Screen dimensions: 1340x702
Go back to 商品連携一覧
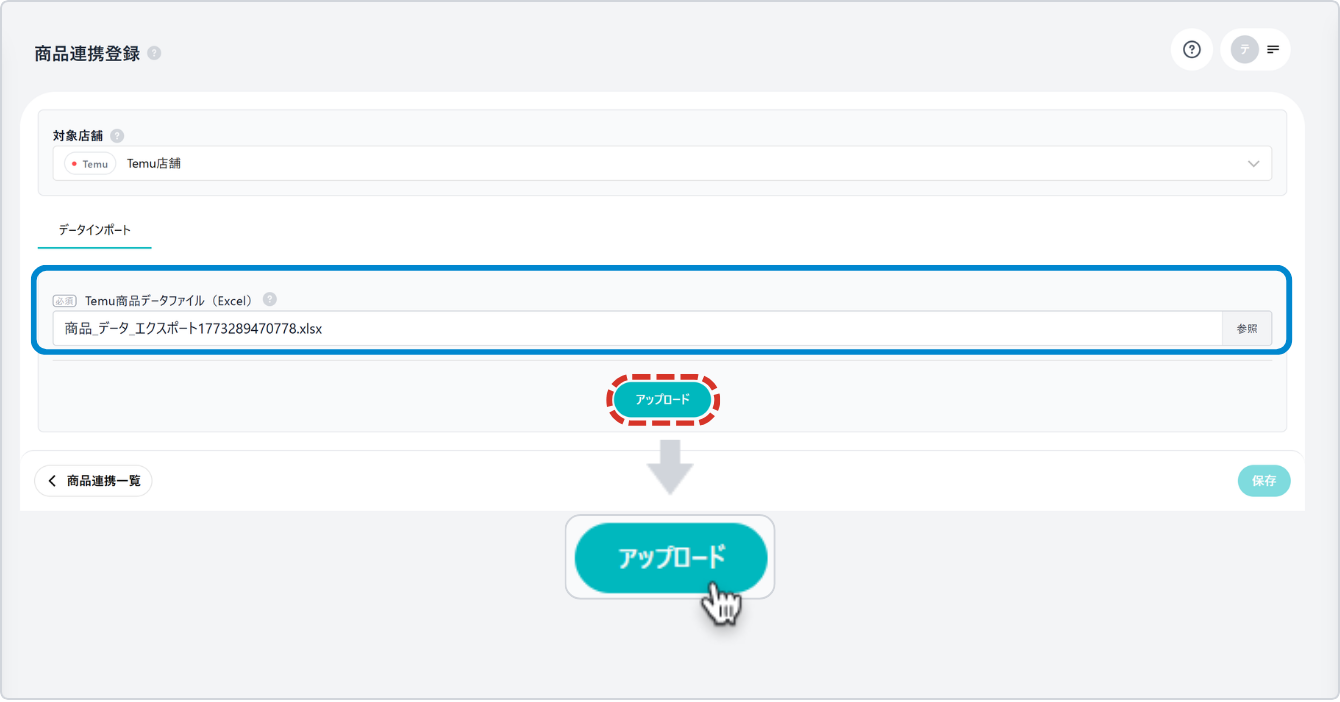pyautogui.click(x=94, y=481)
